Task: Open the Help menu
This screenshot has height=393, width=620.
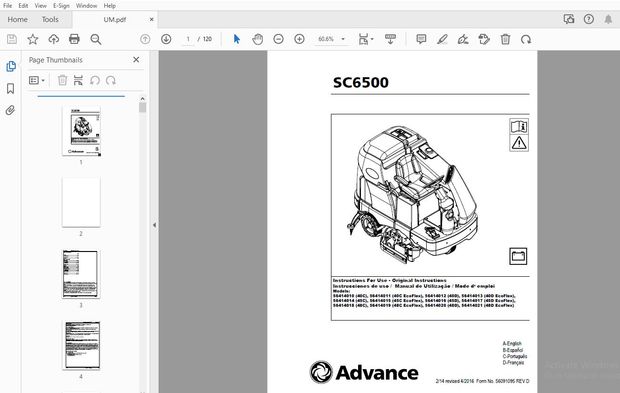Action: (110, 6)
